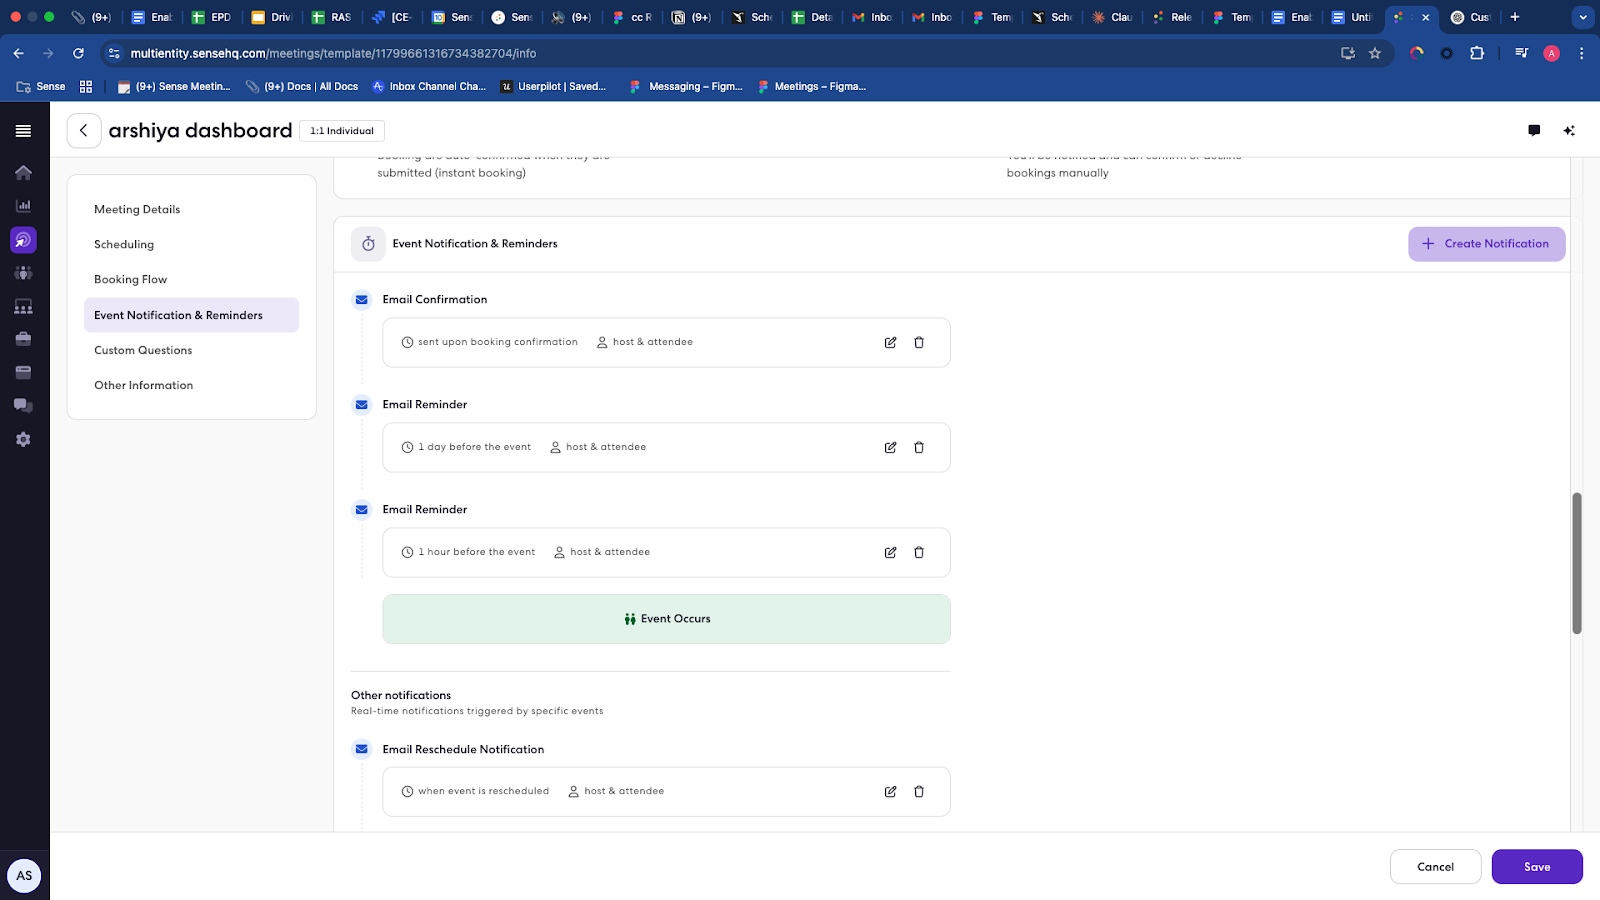This screenshot has height=900, width=1600.
Task: Click the 'when event is rescheduled' text
Action: 483,791
